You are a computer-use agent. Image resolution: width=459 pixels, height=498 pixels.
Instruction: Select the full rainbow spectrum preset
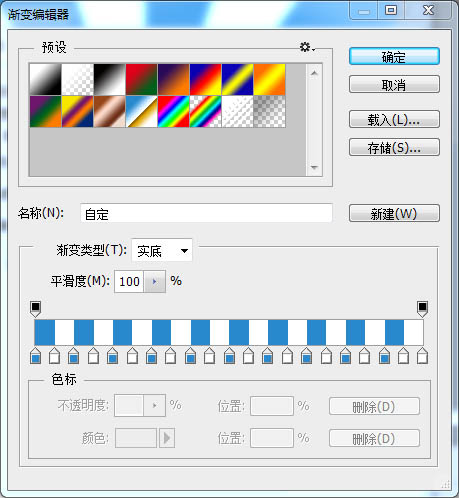pyautogui.click(x=173, y=111)
